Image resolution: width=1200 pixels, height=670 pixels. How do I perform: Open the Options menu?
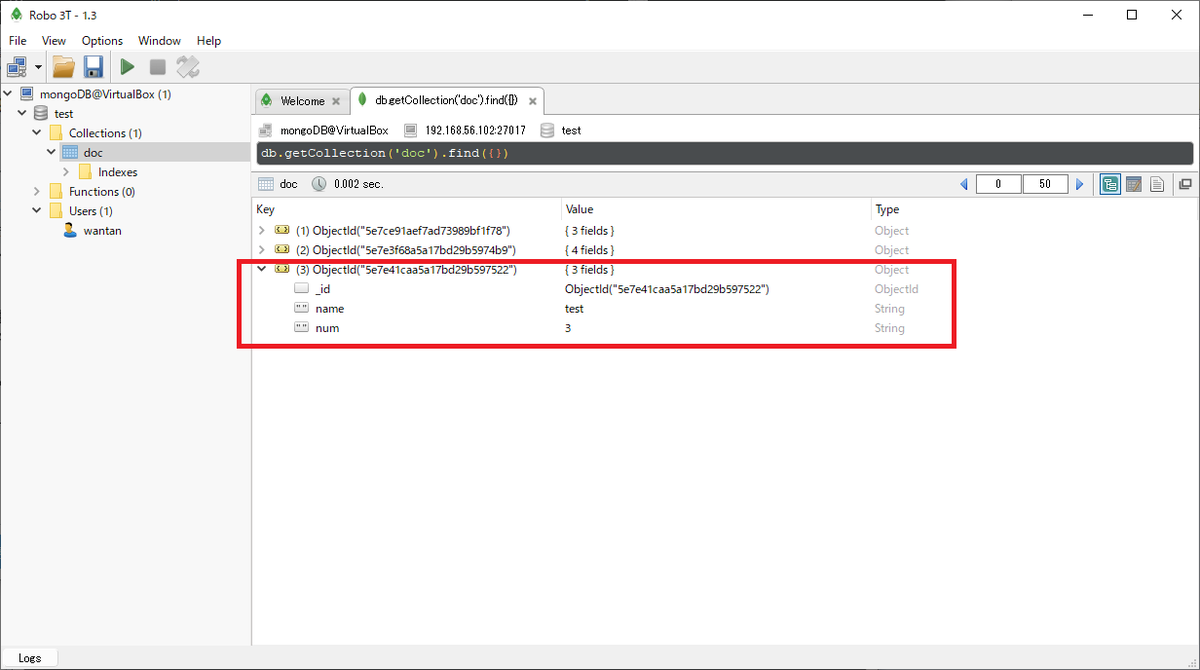click(102, 41)
